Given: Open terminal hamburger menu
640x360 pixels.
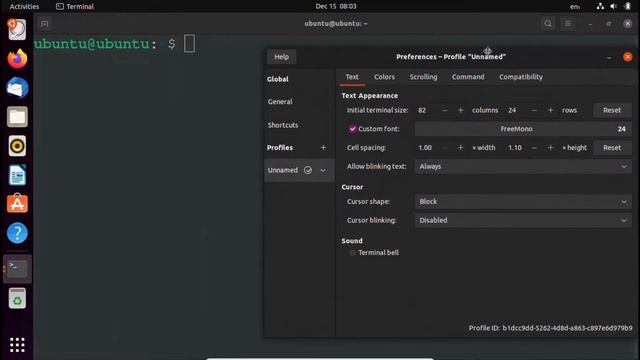Looking at the screenshot, I should point(568,24).
